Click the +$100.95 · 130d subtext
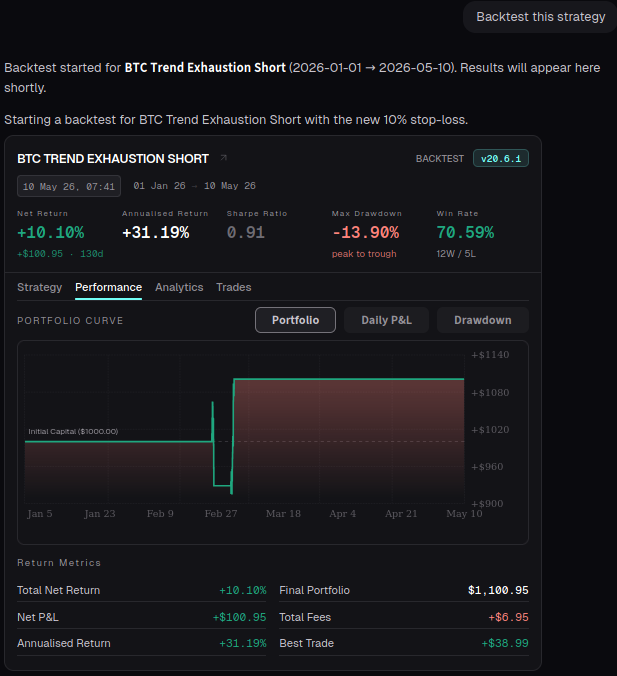 [60, 254]
